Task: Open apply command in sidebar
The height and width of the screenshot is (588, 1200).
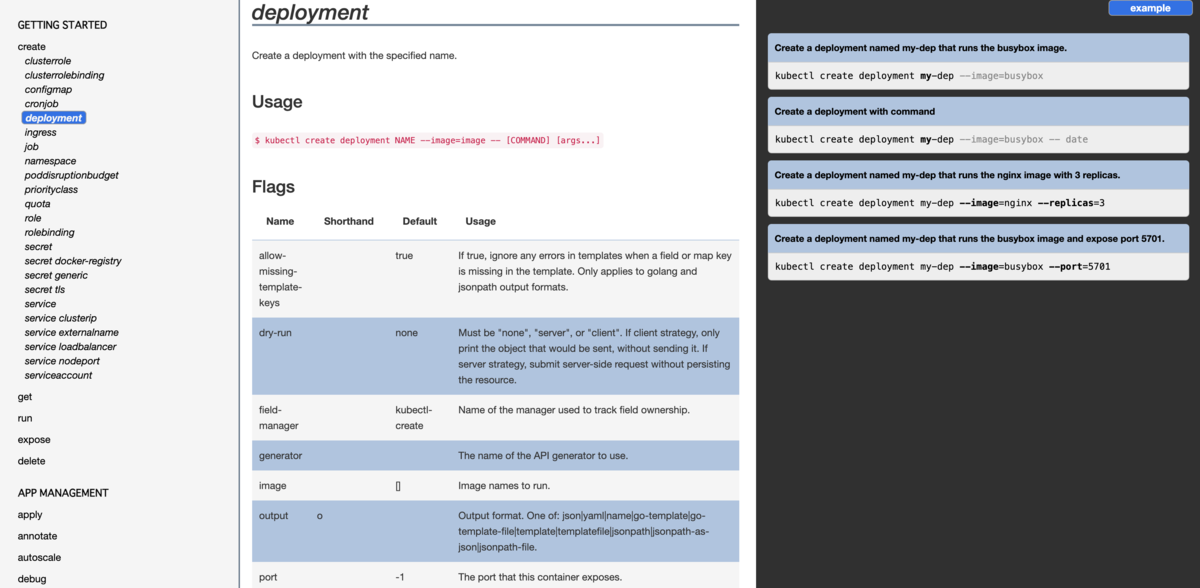Action: point(30,515)
